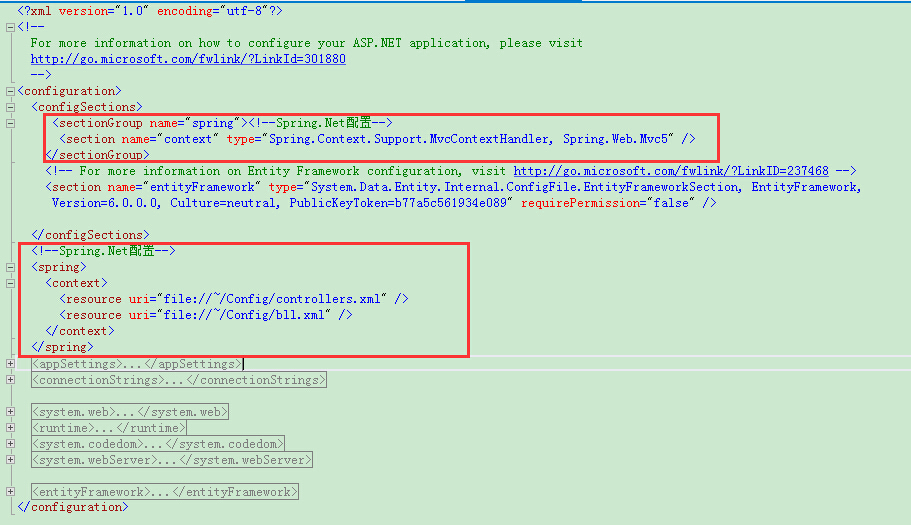This screenshot has width=911, height=525.
Task: Collapse the configuration root element
Action: click(10, 91)
